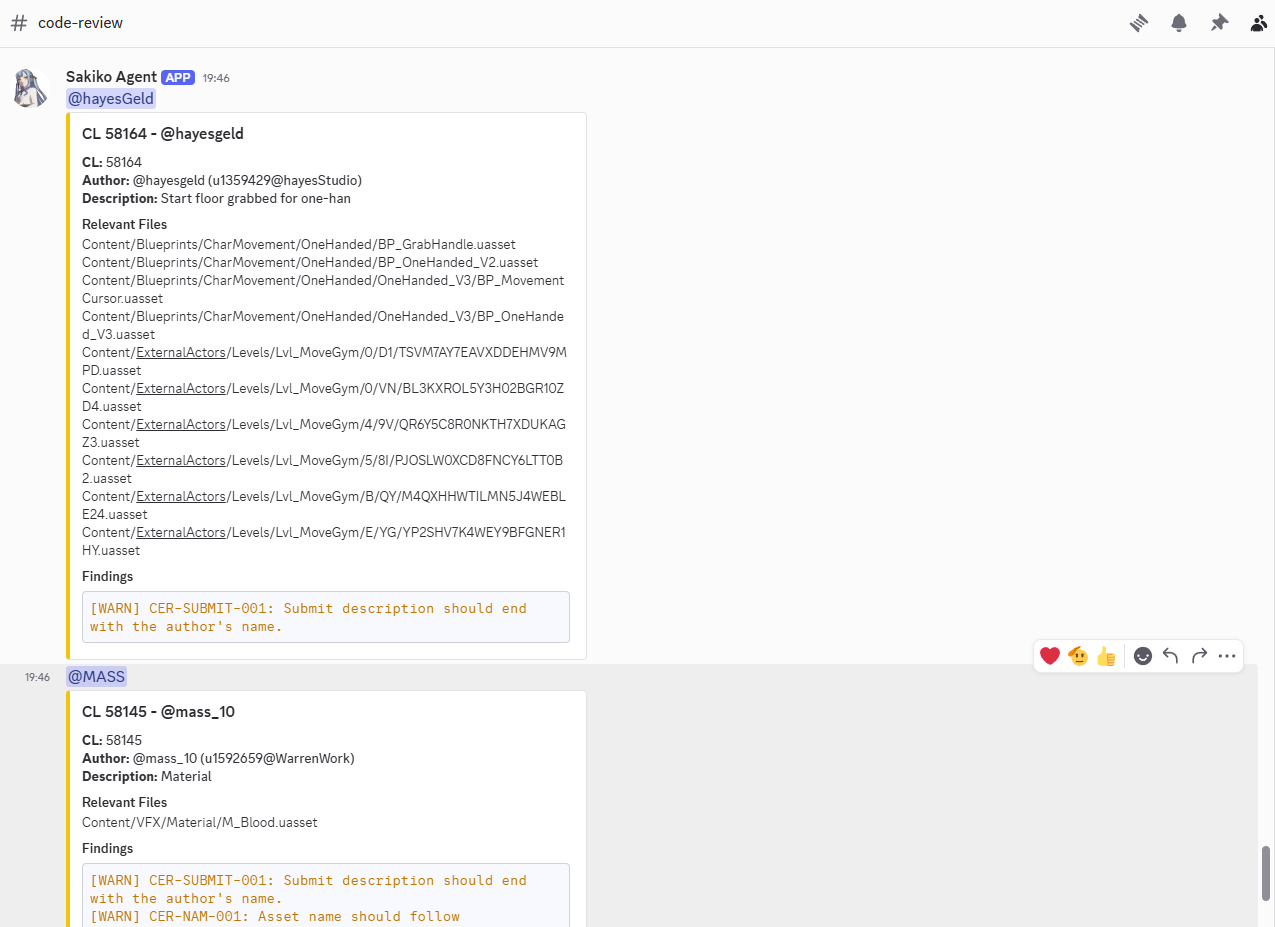Select the BP_GrabHandle.uasset file path

click(x=299, y=244)
